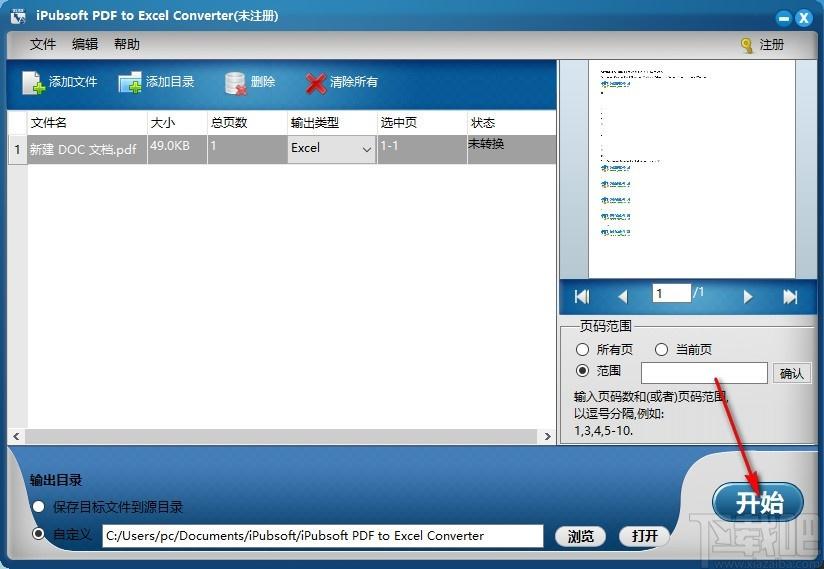Click the 文件名 column header
824x569 pixels.
[x=87, y=123]
